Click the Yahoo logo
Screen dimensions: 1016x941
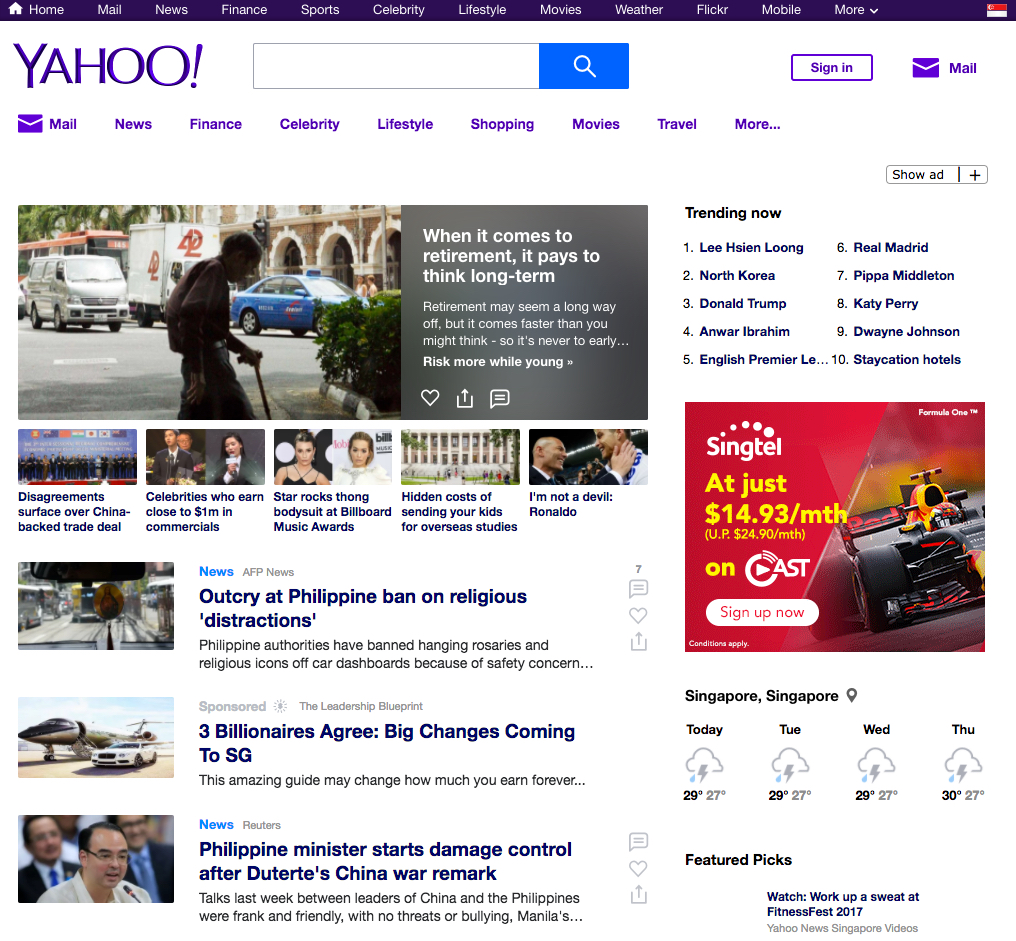(108, 65)
